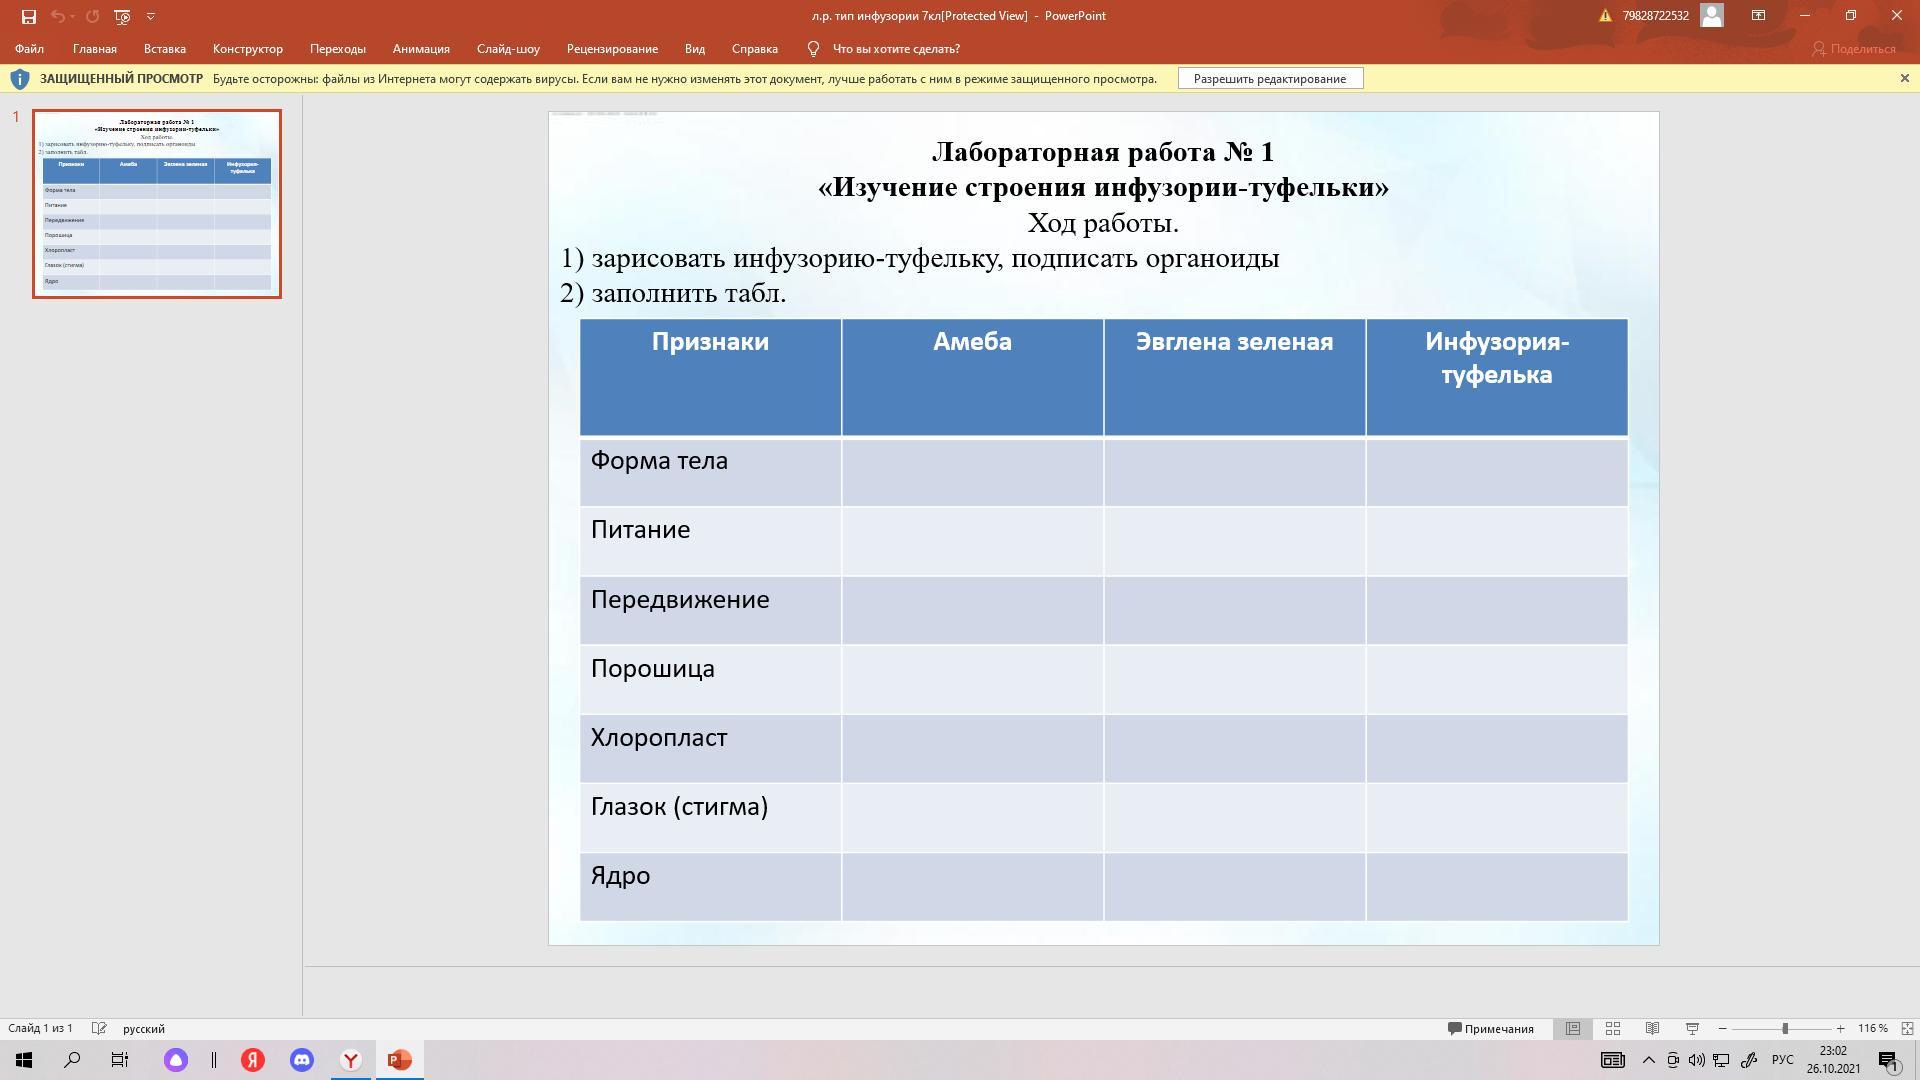Start slideshow from beginning via toolbar icon

point(122,16)
